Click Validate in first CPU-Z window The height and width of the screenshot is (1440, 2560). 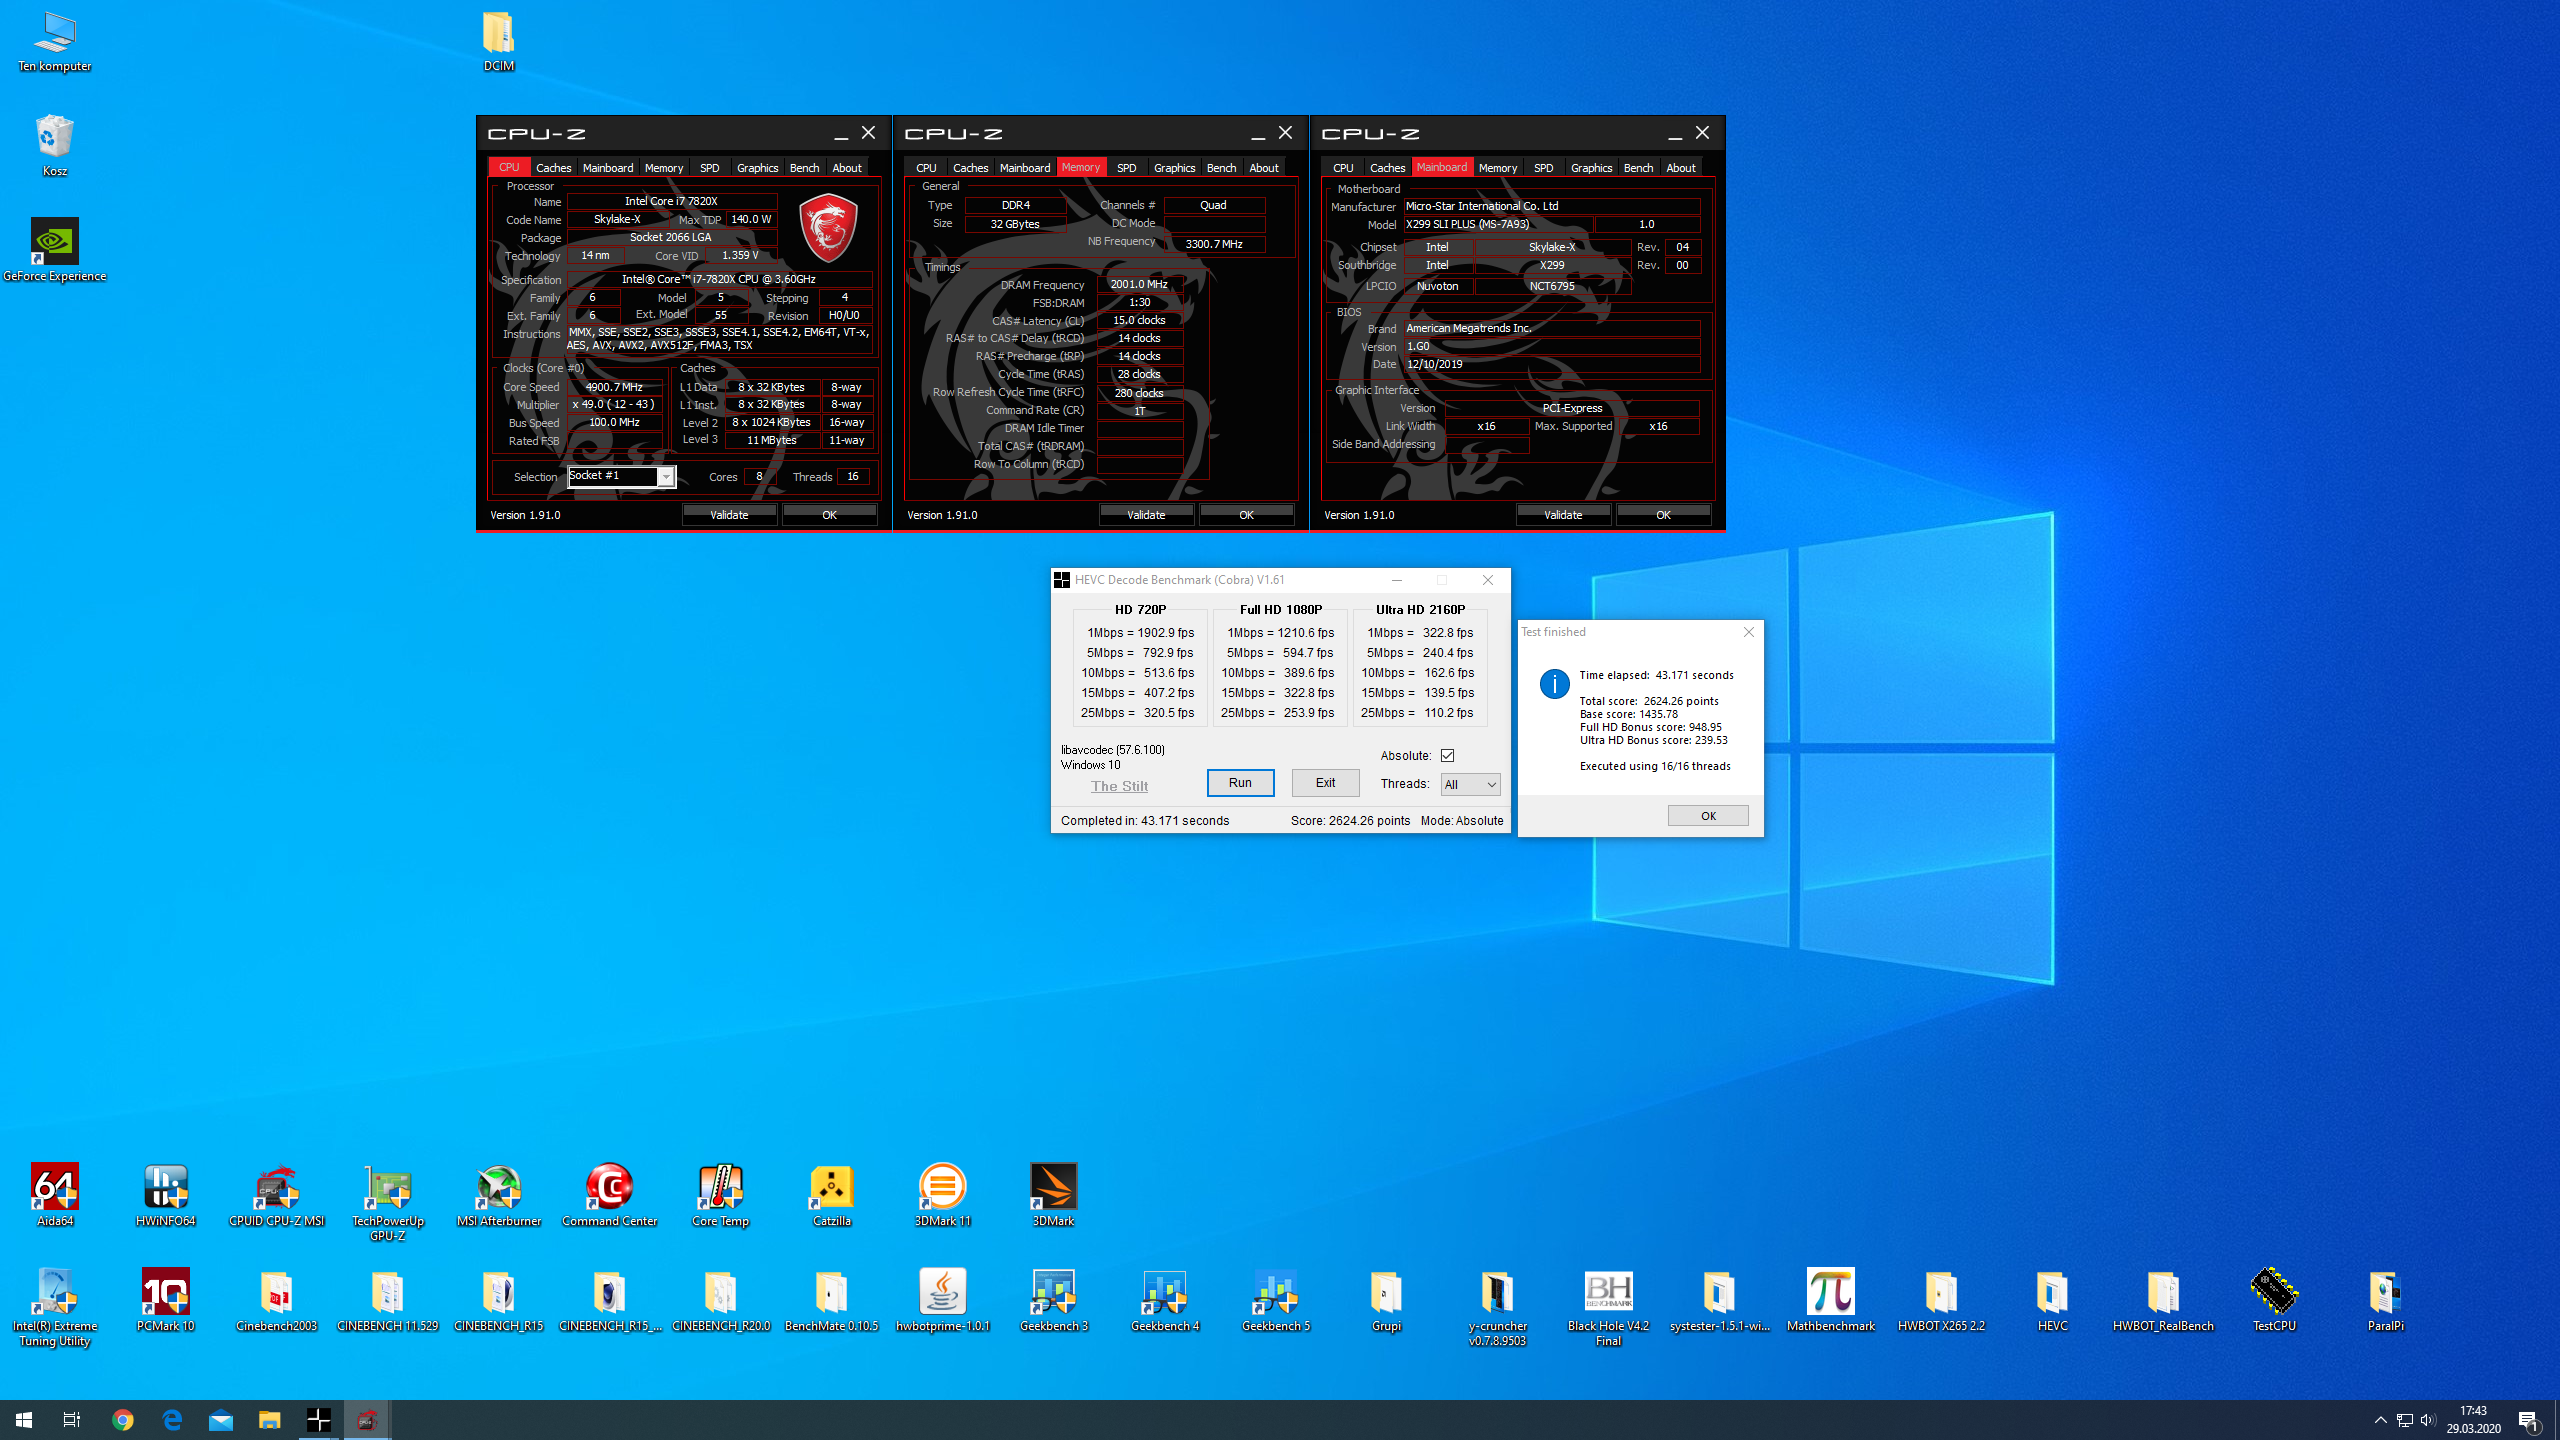point(729,515)
